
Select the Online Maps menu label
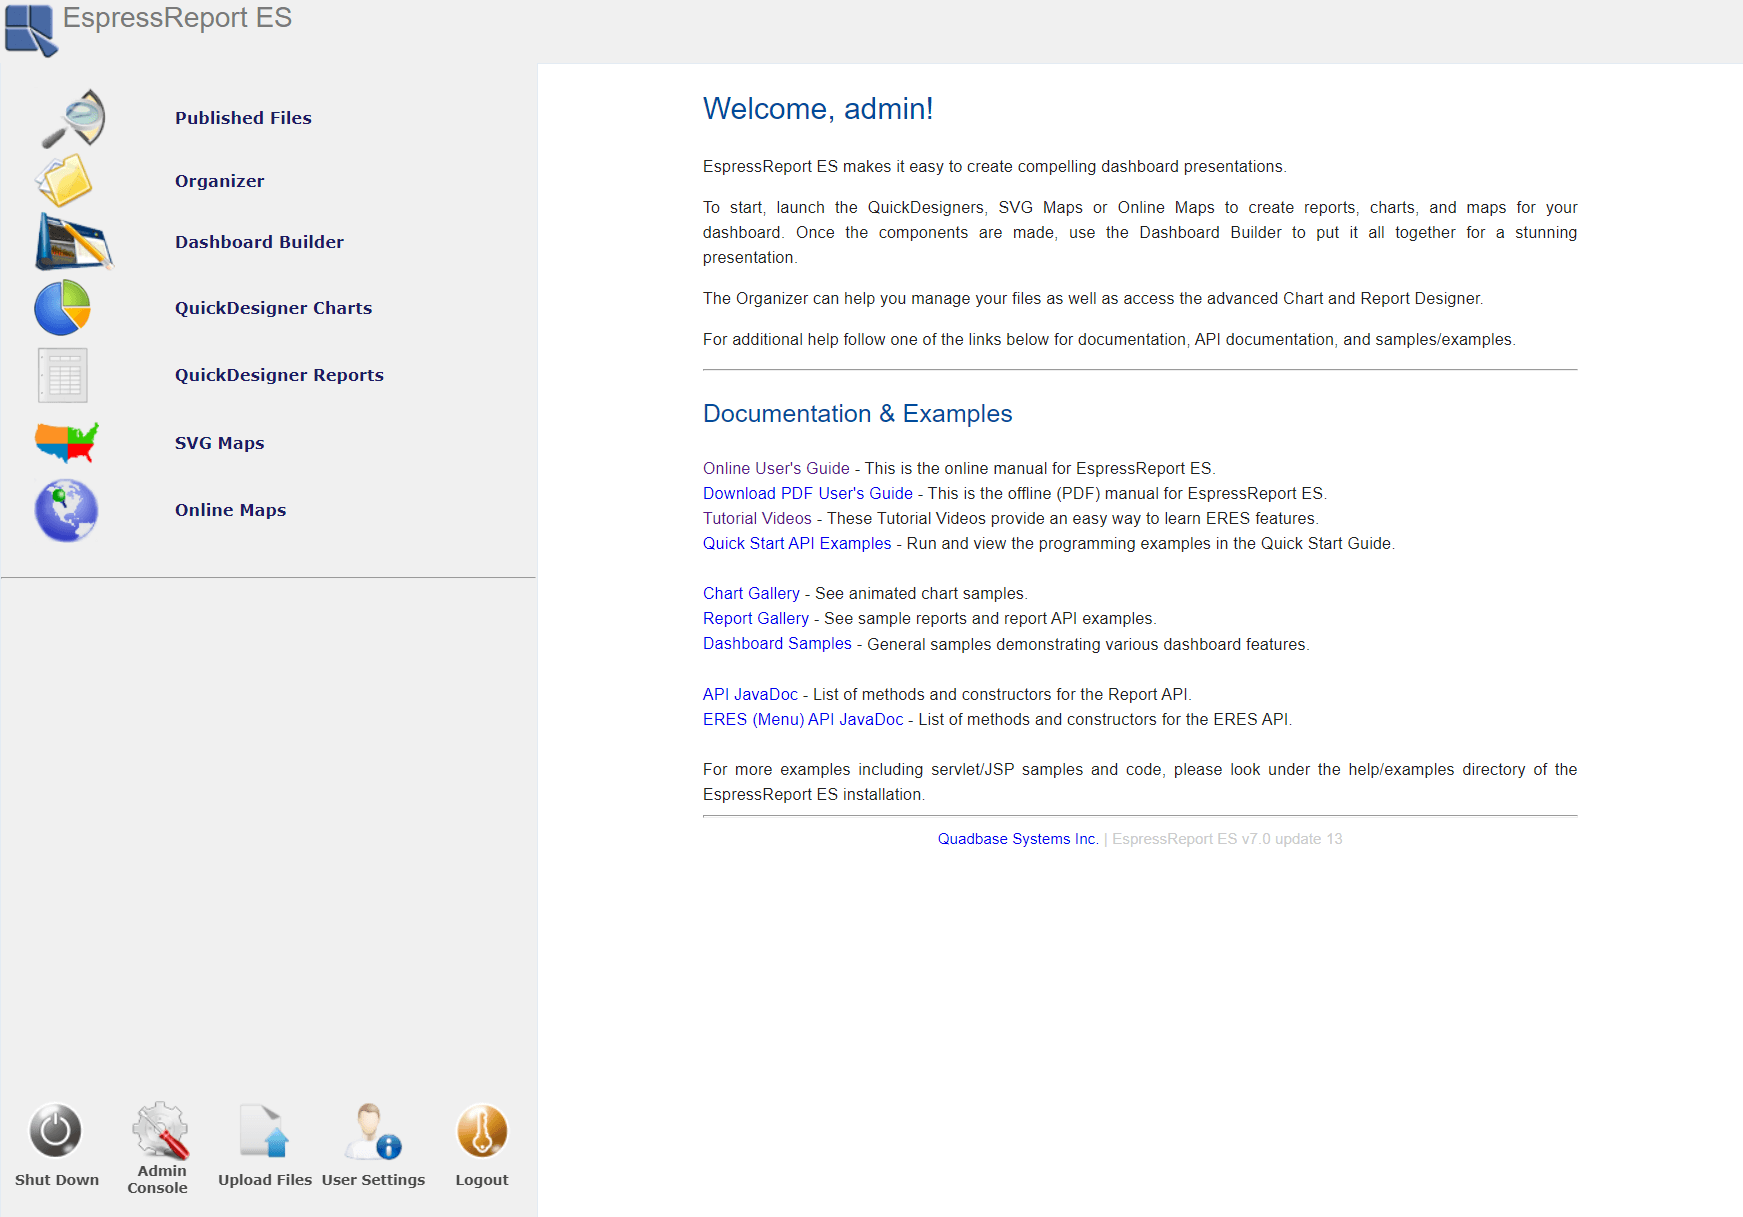point(231,510)
